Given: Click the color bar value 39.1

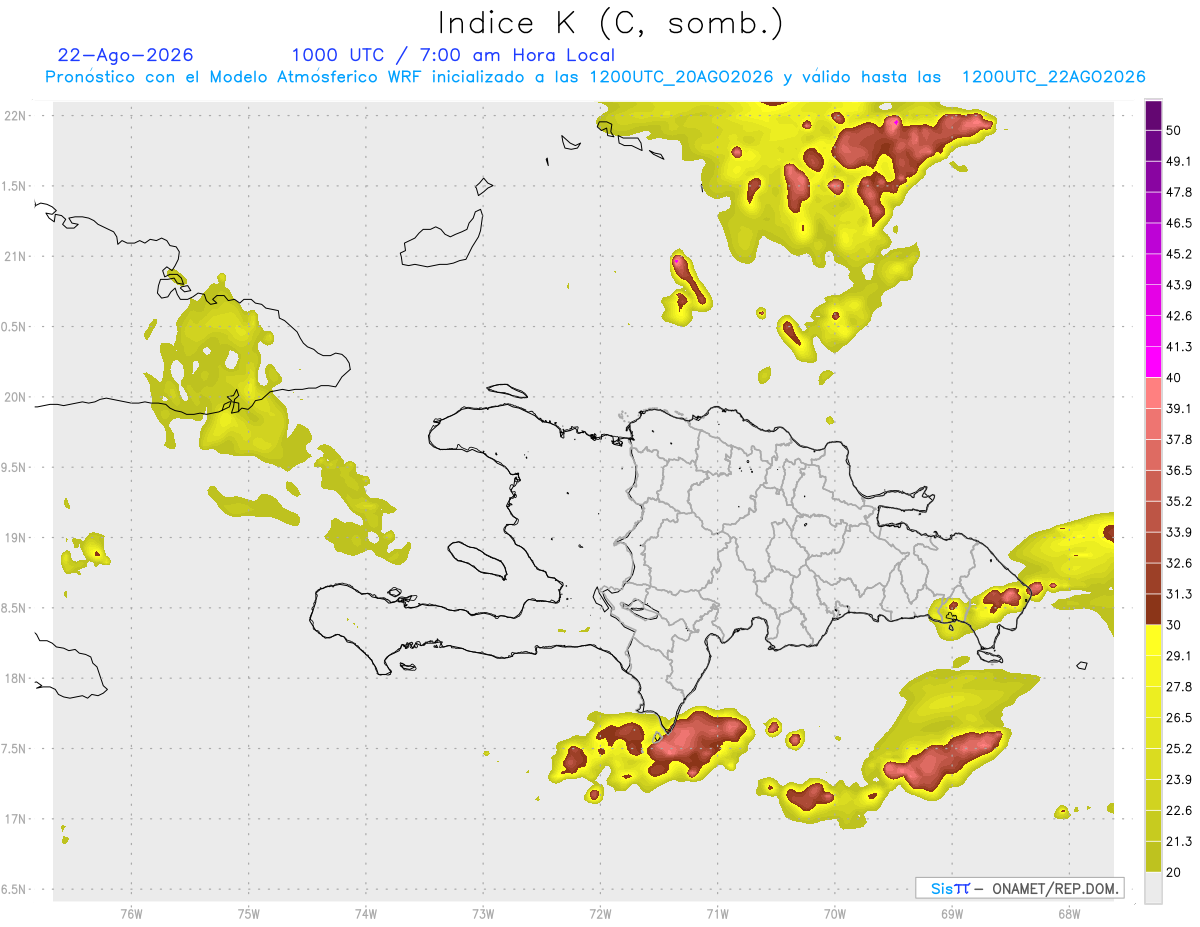Looking at the screenshot, I should (1178, 408).
